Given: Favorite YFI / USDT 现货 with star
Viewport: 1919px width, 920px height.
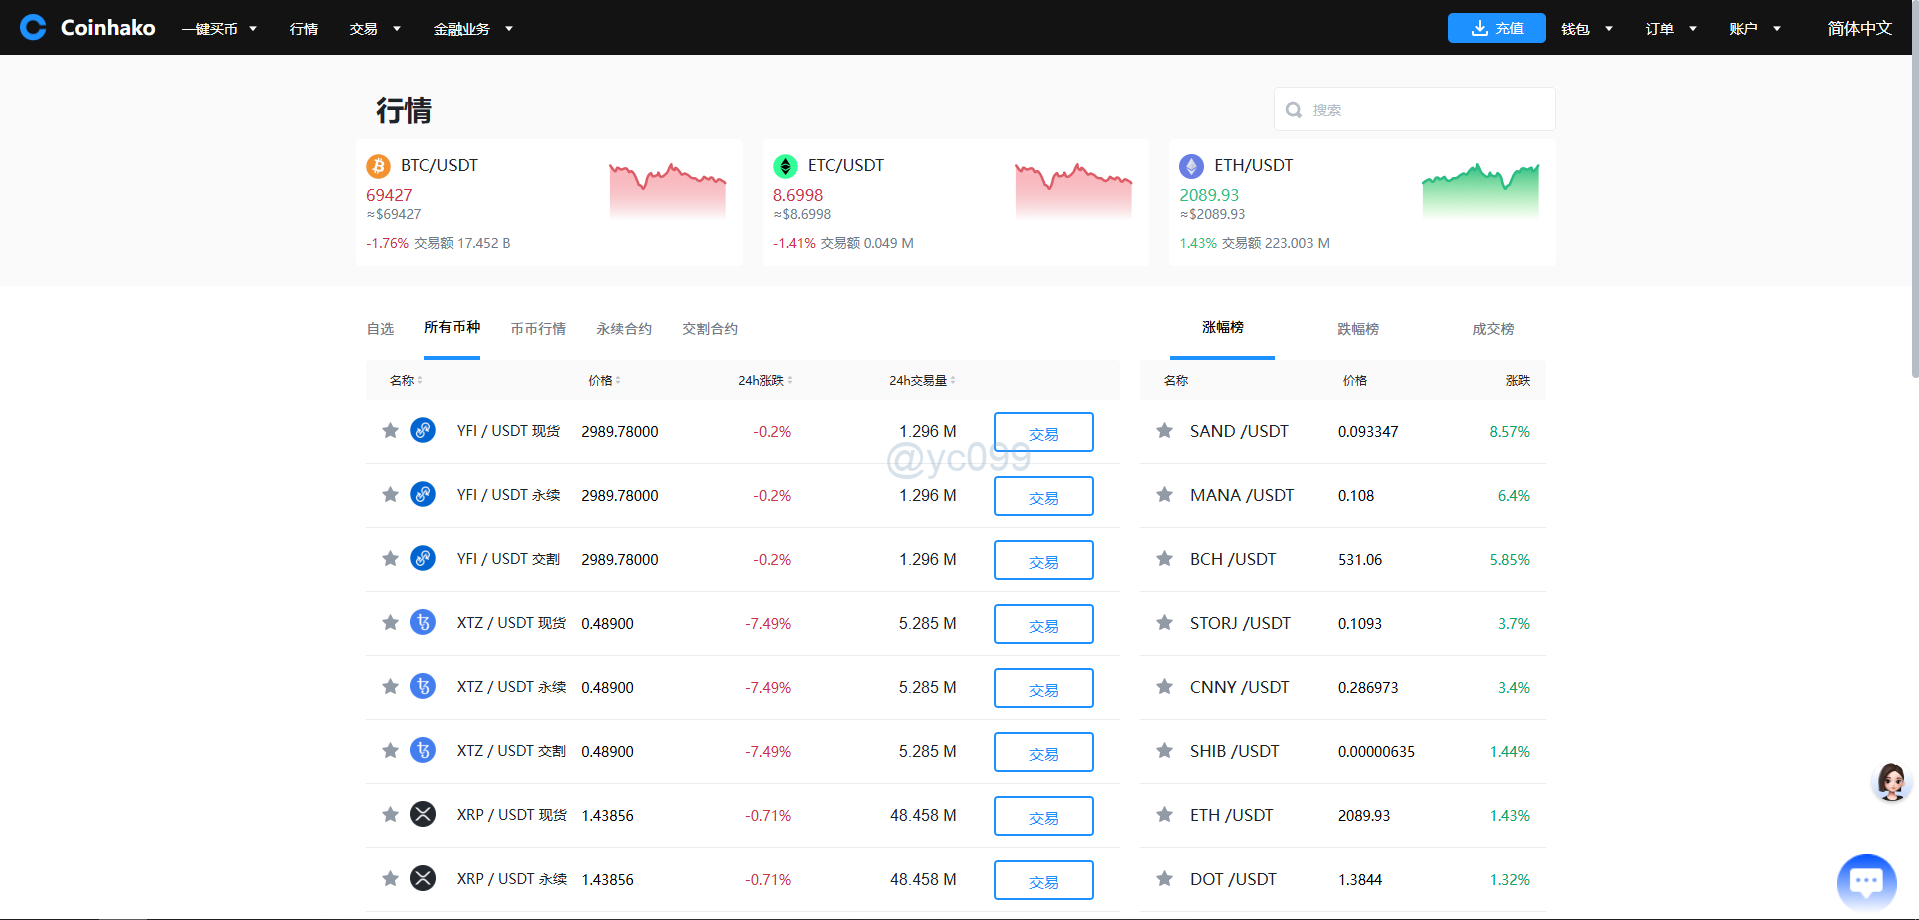Looking at the screenshot, I should (390, 431).
